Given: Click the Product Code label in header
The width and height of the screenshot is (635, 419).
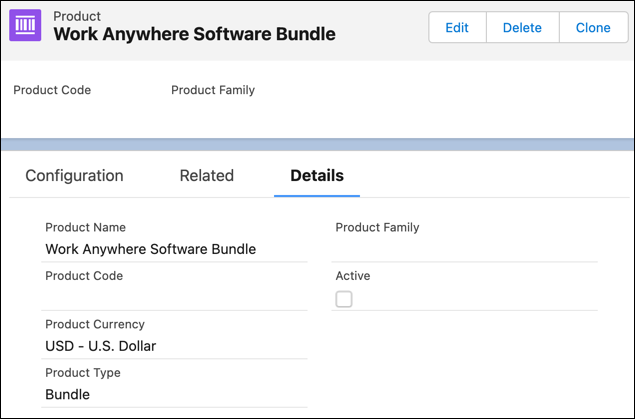Looking at the screenshot, I should point(52,90).
